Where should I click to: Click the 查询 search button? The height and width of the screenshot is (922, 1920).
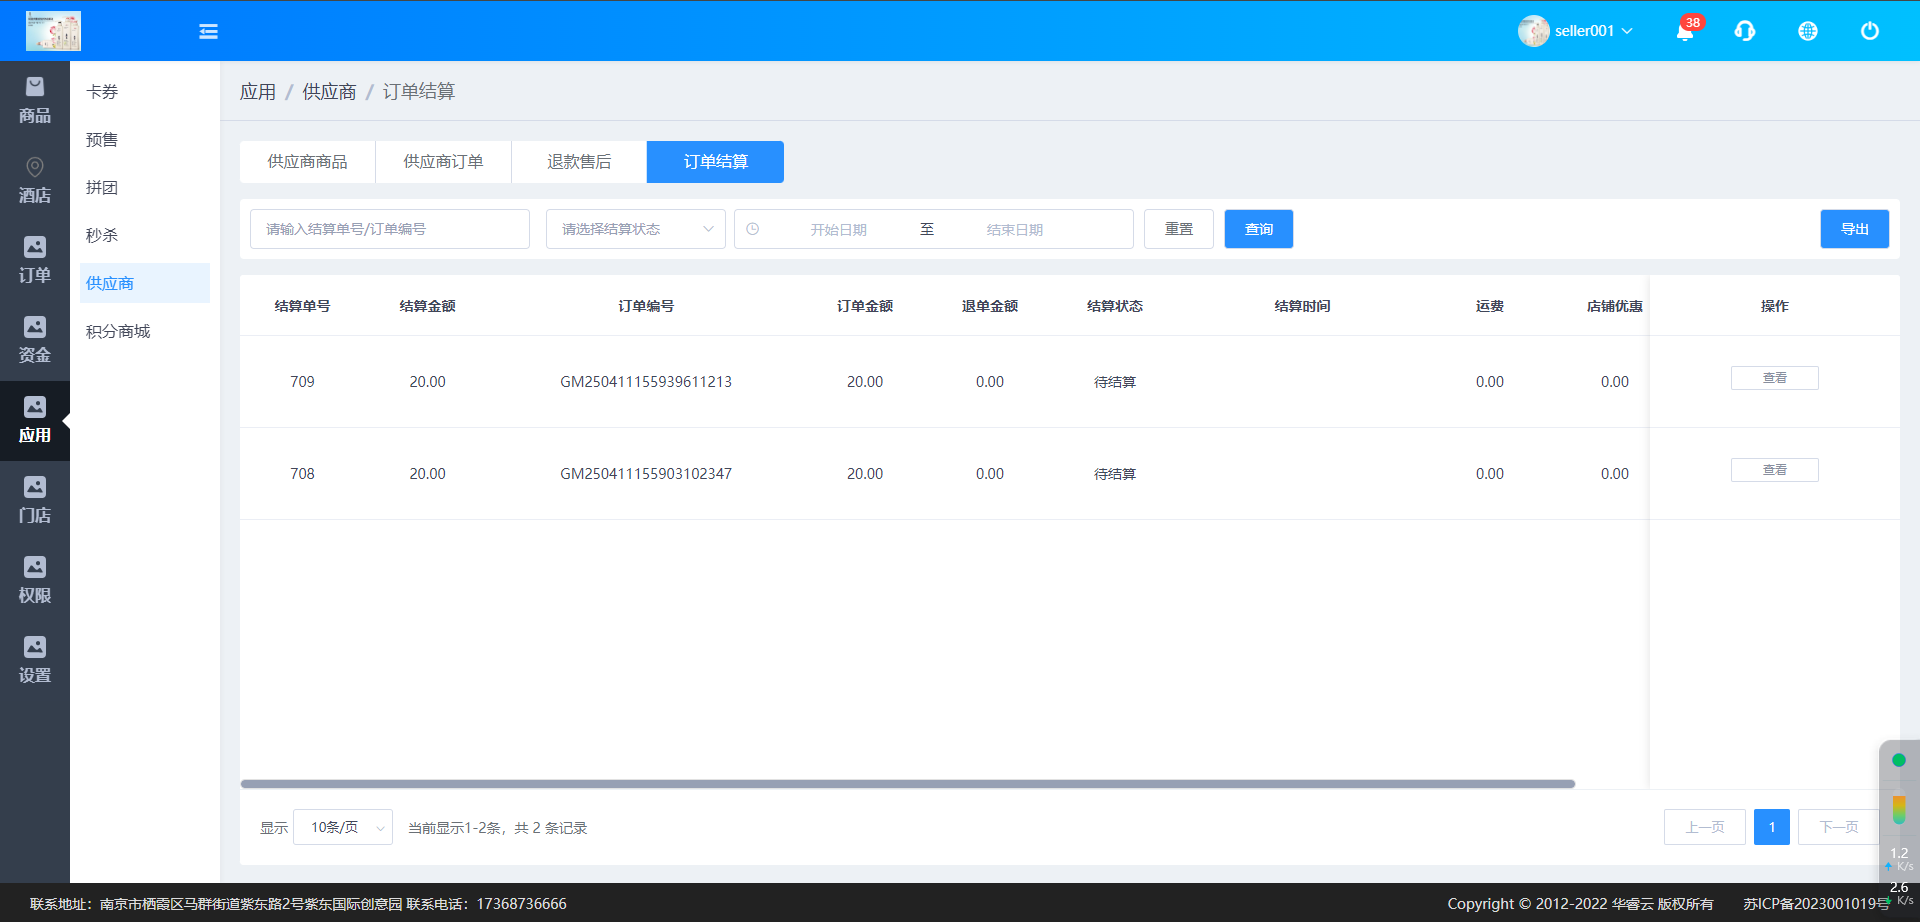click(x=1258, y=229)
